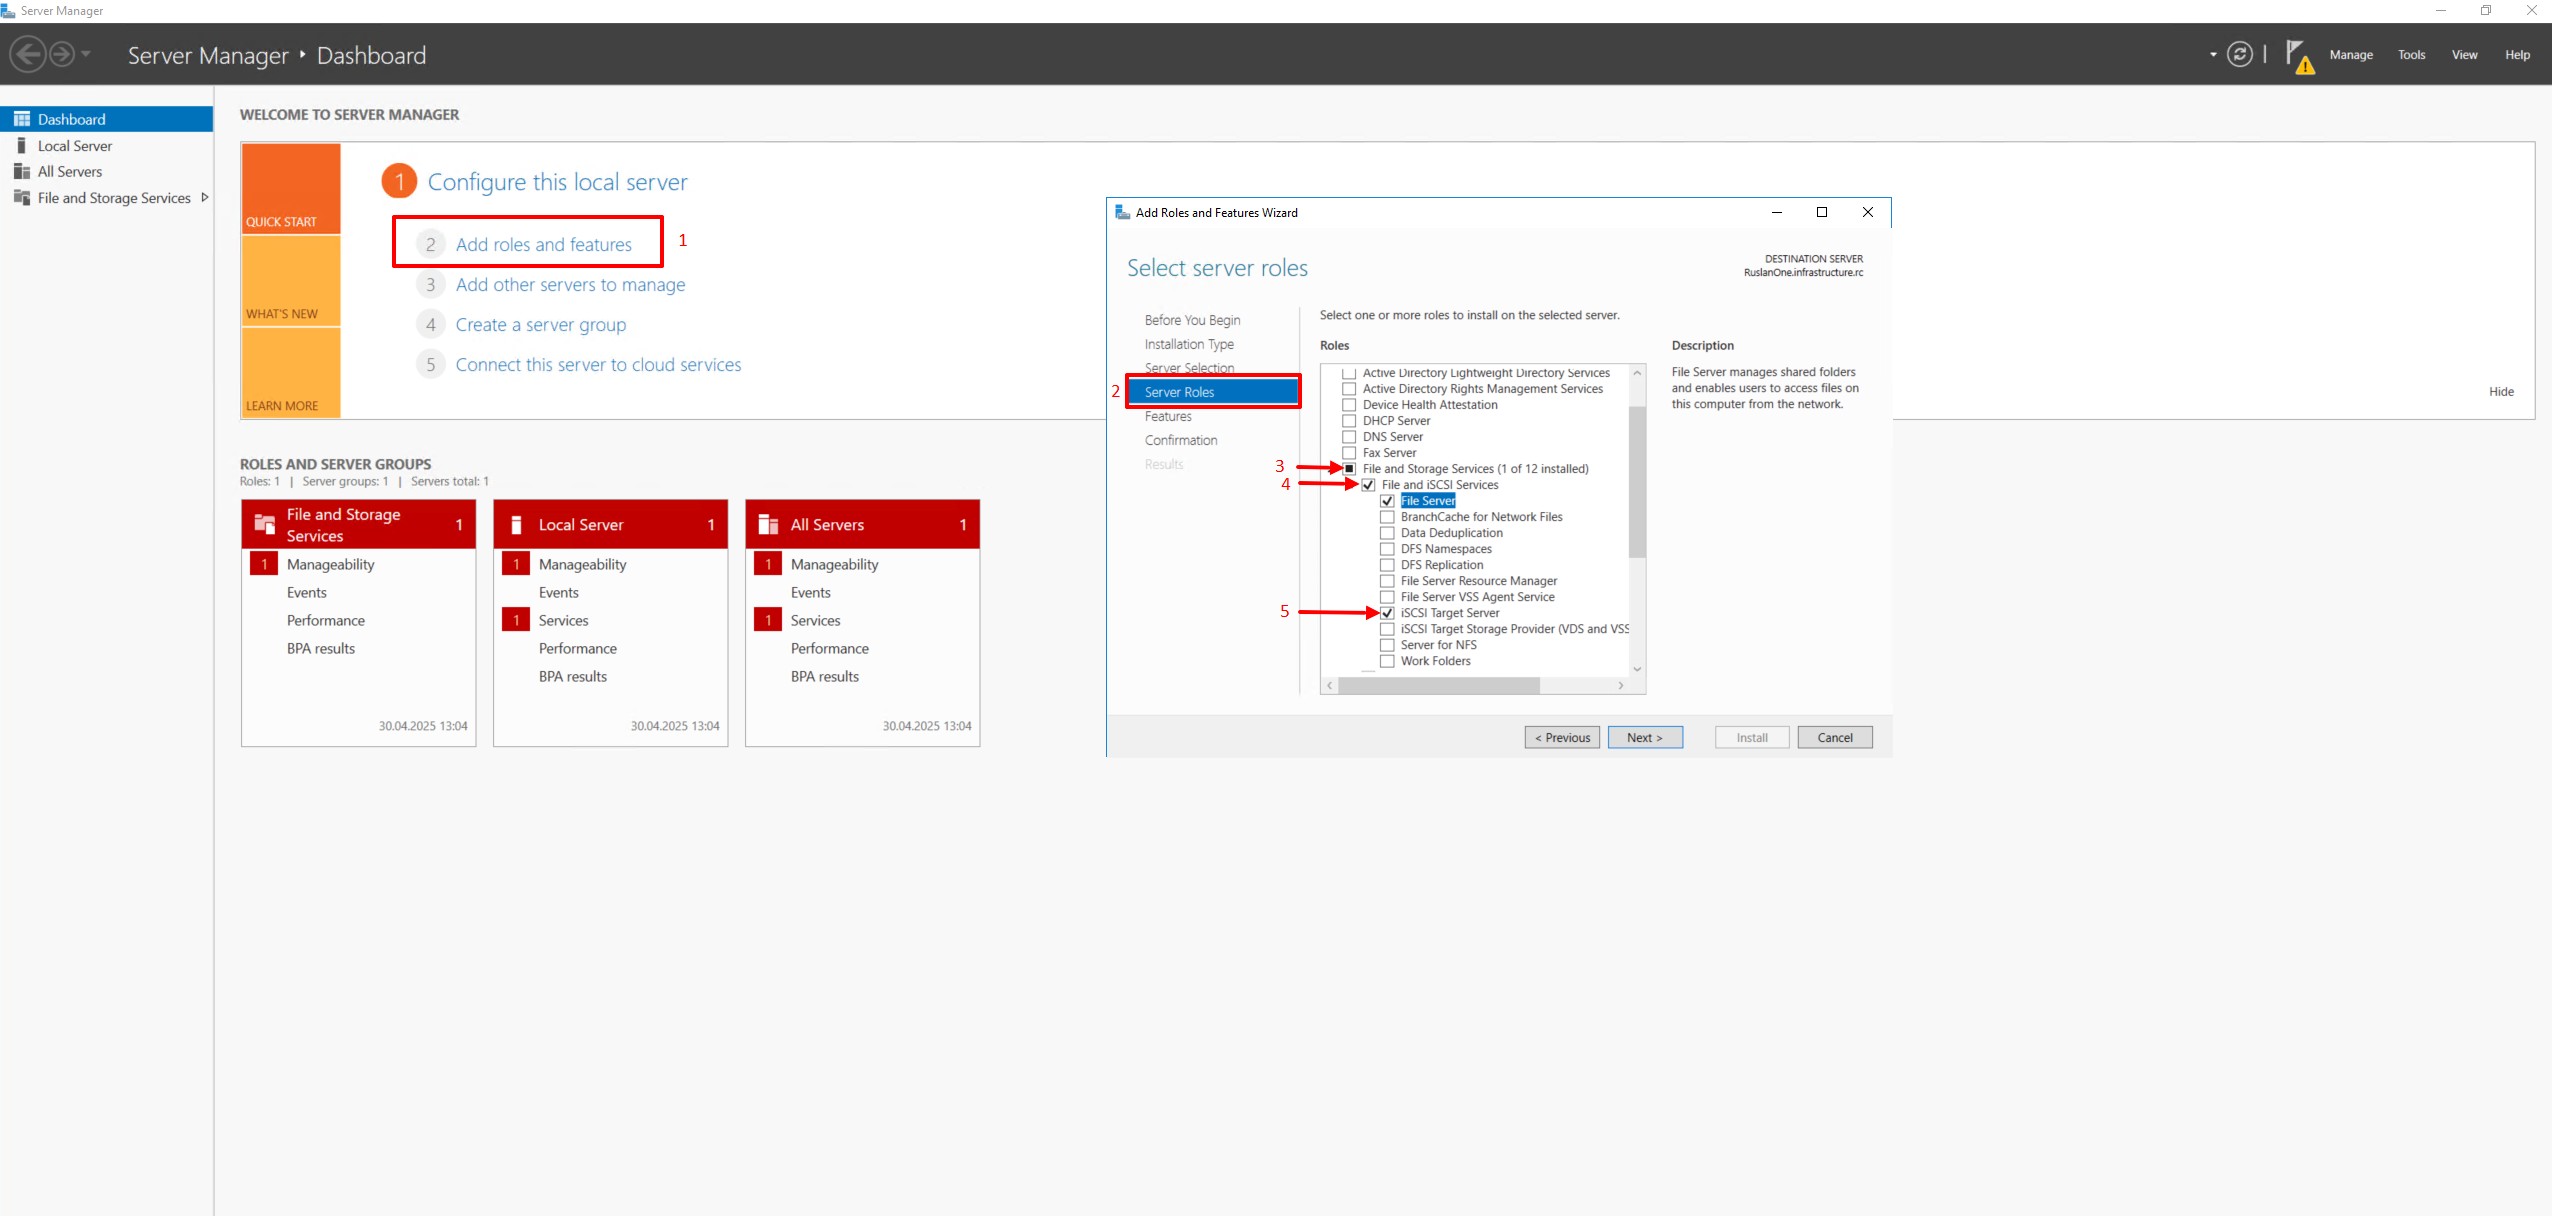Click roles list scroll right arrow
Screen dimensions: 2552x1216
[x=1621, y=686]
